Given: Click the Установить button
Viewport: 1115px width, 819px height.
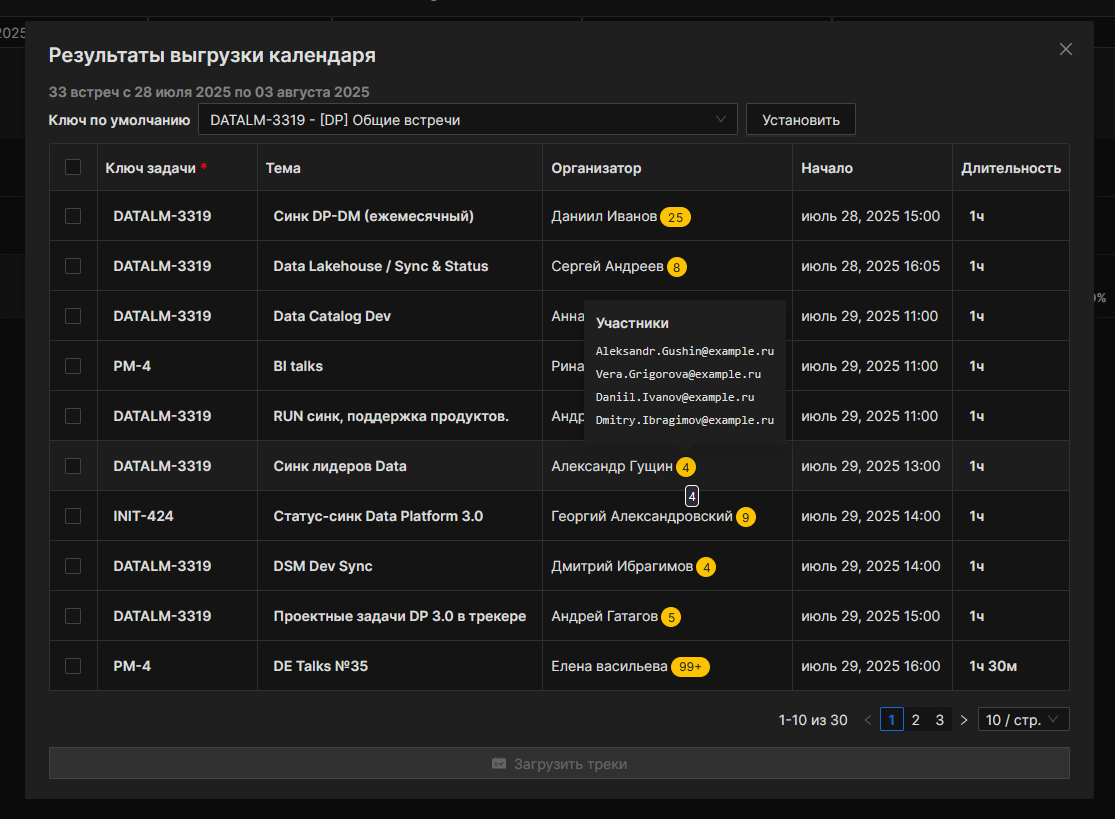Looking at the screenshot, I should (x=801, y=119).
